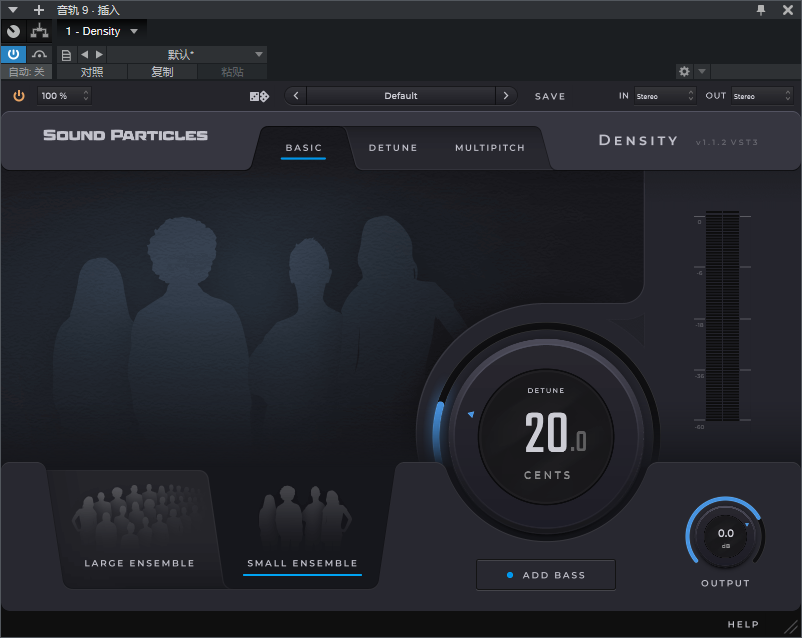Screen dimensions: 802x638
Task: Switch to the BASIC tab
Action: point(303,148)
